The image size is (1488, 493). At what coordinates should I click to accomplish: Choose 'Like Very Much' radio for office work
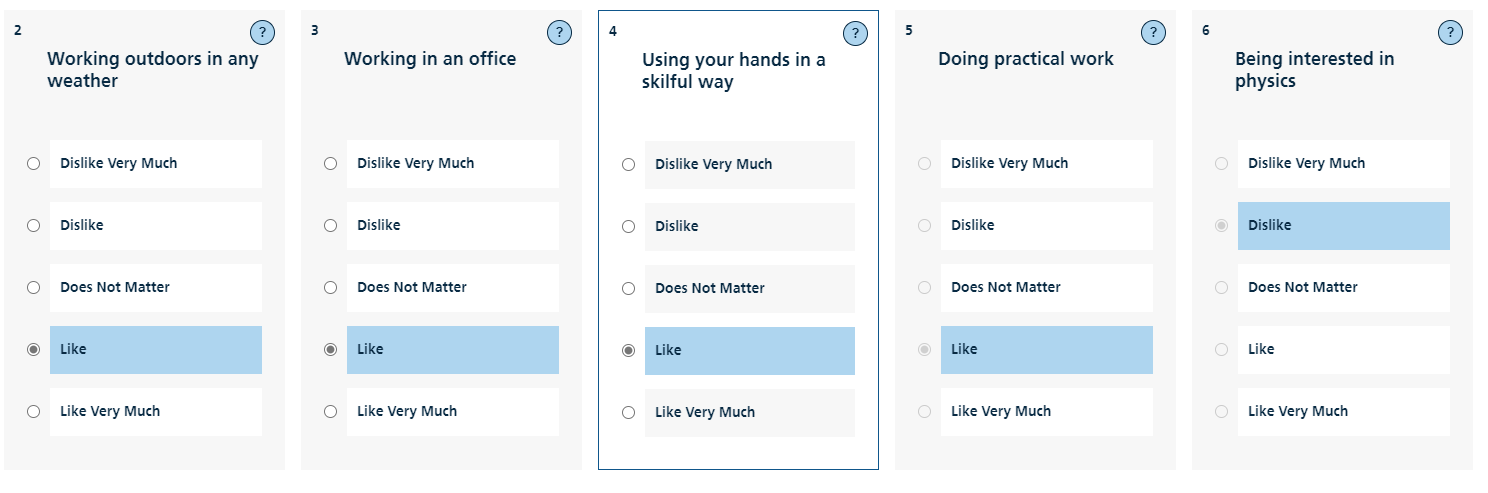coord(331,411)
